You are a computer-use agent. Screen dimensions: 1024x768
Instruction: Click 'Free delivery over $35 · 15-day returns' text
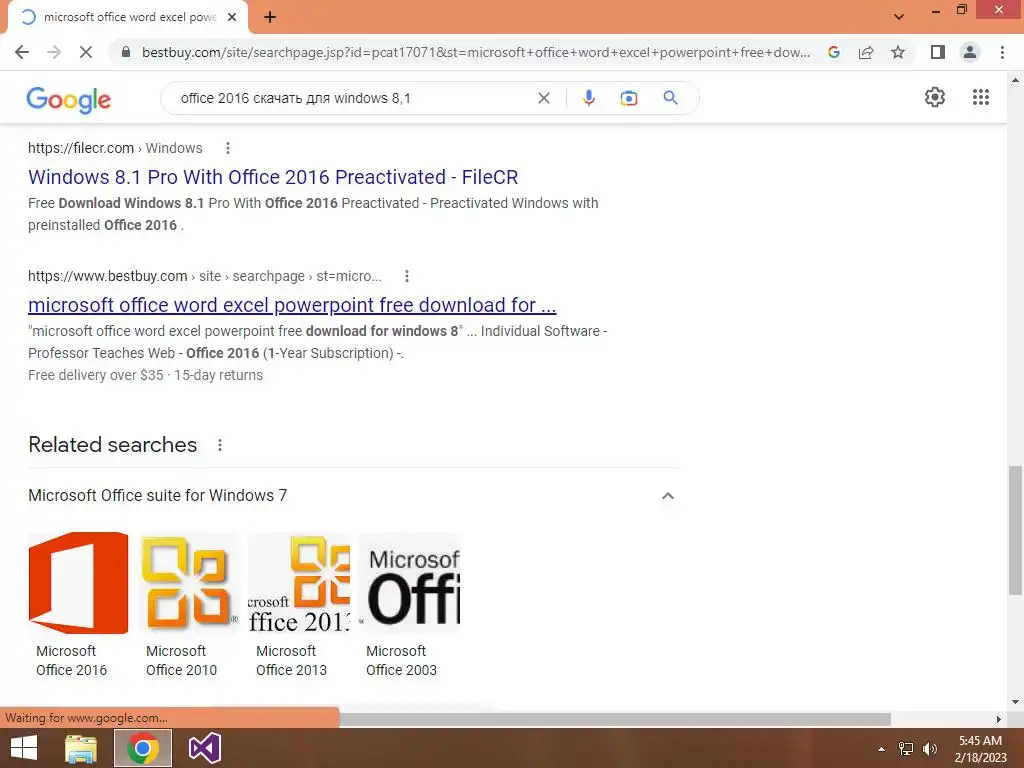146,376
